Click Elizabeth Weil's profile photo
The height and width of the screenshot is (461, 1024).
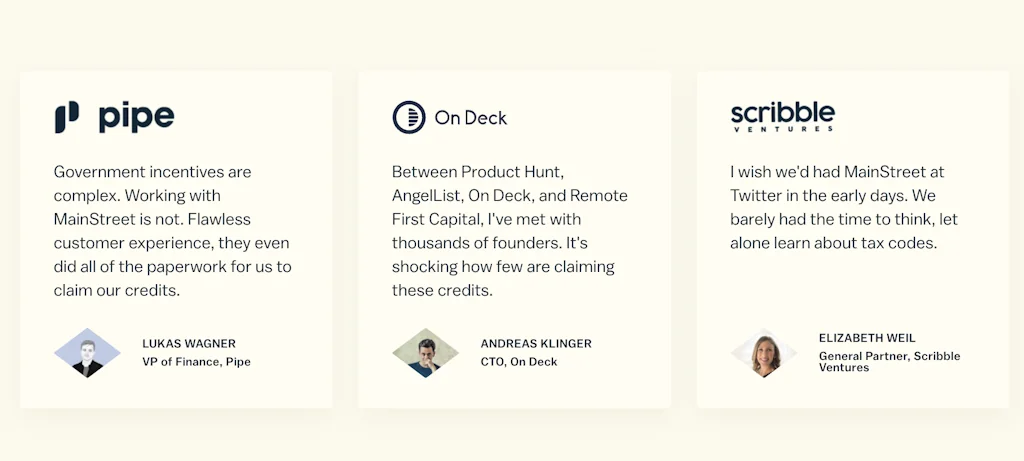[x=764, y=353]
